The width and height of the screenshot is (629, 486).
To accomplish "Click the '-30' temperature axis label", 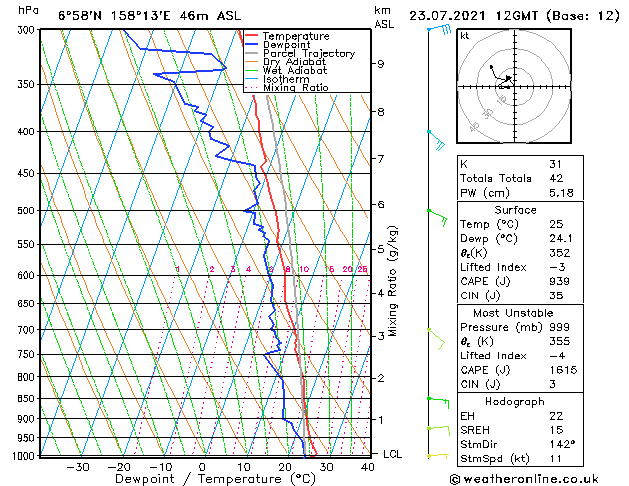I will point(78,467).
